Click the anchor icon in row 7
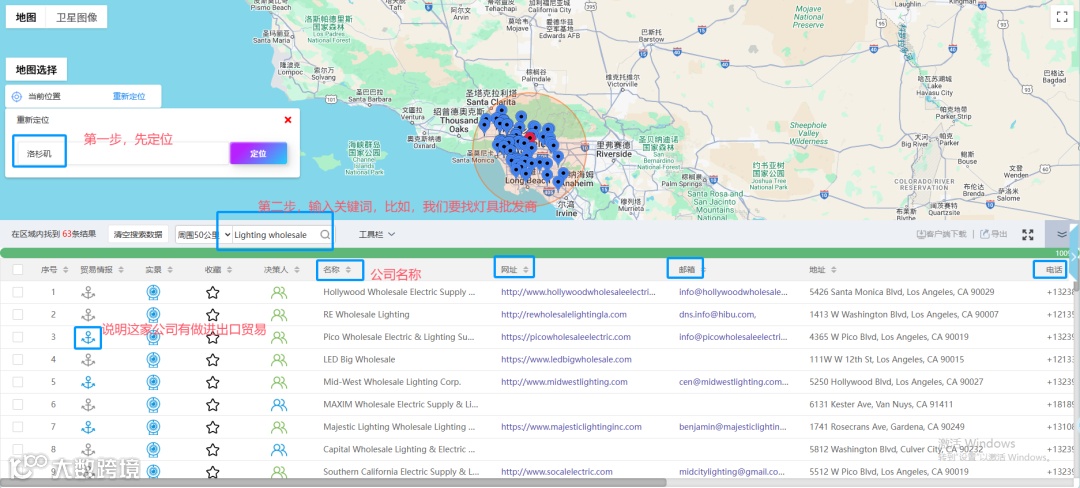This screenshot has width=1080, height=488. (88, 427)
